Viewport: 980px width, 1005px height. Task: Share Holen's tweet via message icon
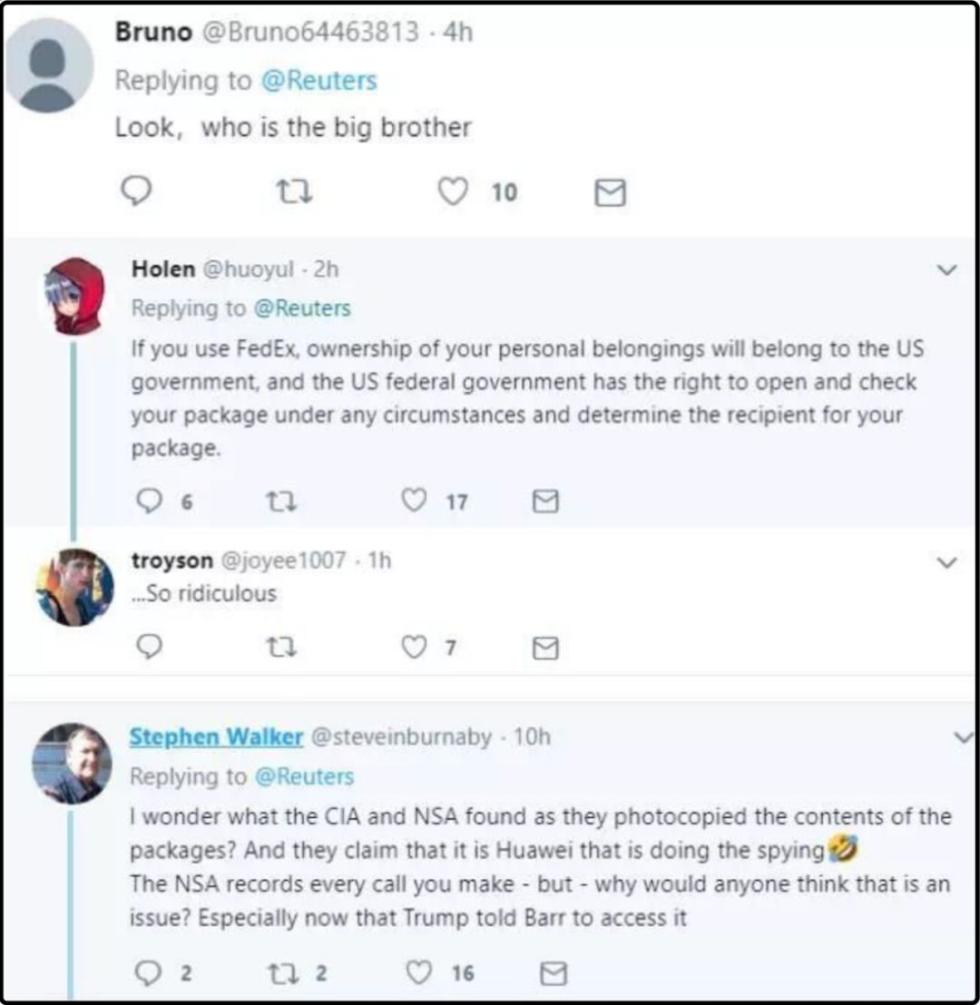point(545,500)
